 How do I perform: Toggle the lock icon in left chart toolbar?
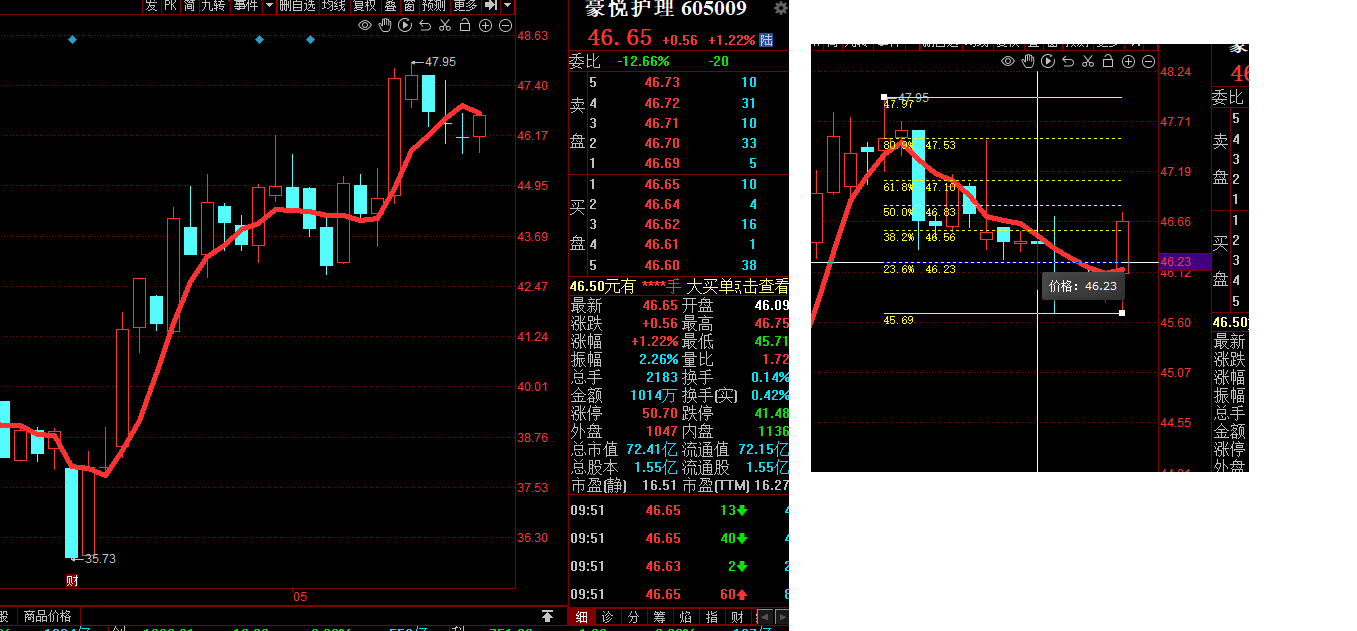[465, 25]
